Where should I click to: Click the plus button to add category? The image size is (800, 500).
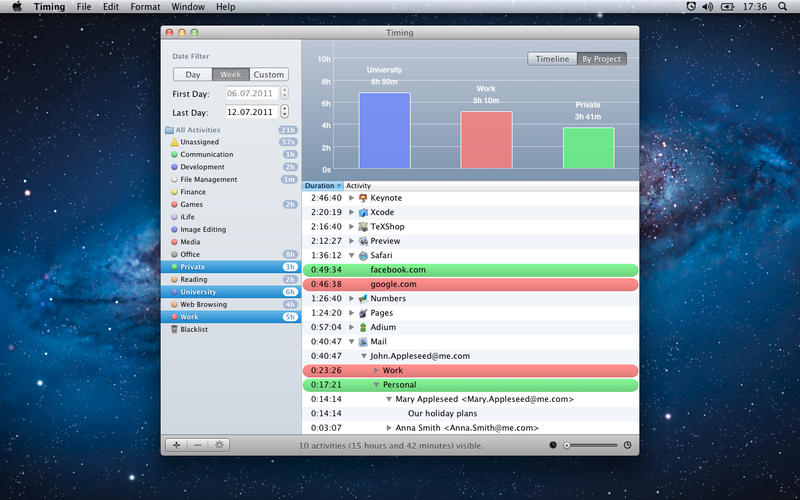[176, 445]
